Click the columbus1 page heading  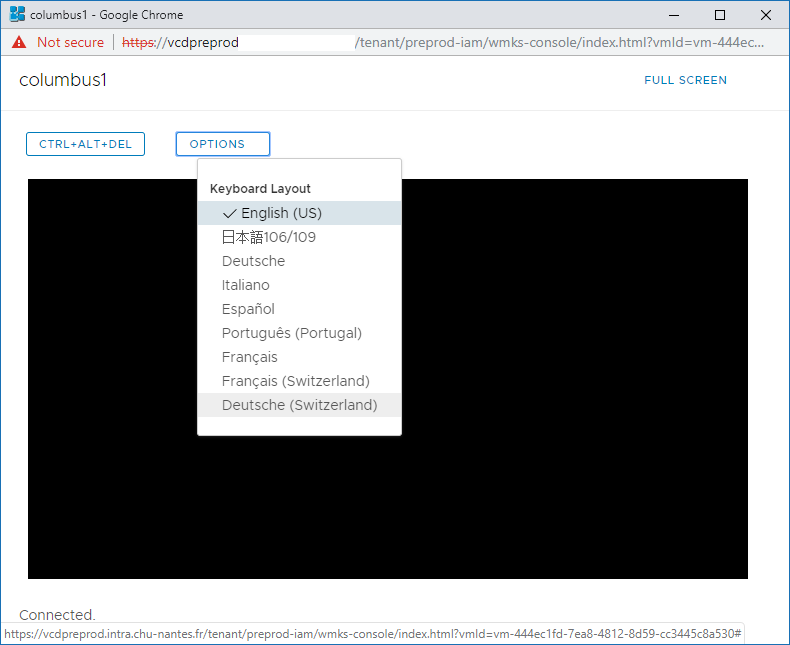(63, 80)
